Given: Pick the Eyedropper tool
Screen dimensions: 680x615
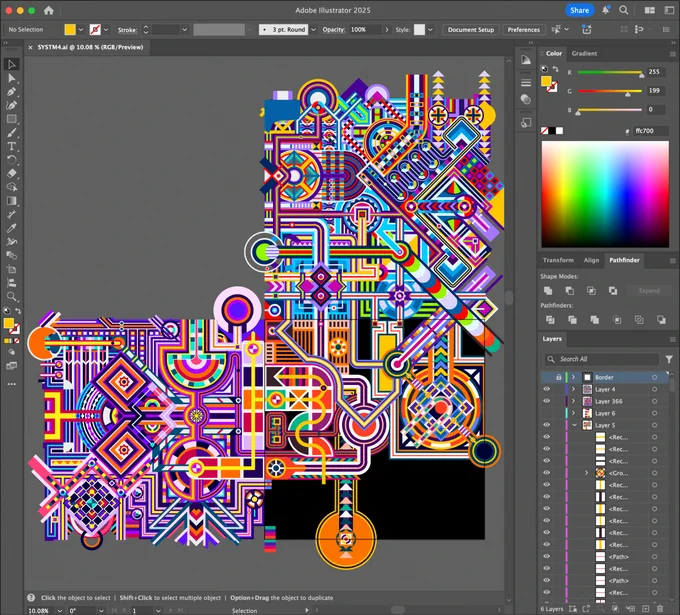Looking at the screenshot, I should tap(12, 228).
